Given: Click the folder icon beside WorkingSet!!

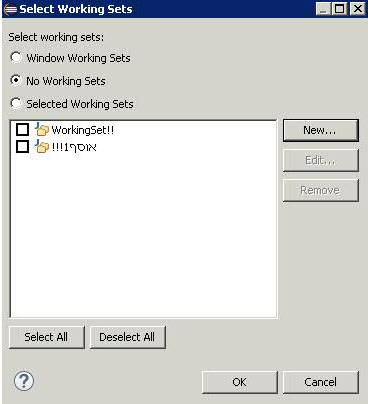Looking at the screenshot, I should 42,130.
